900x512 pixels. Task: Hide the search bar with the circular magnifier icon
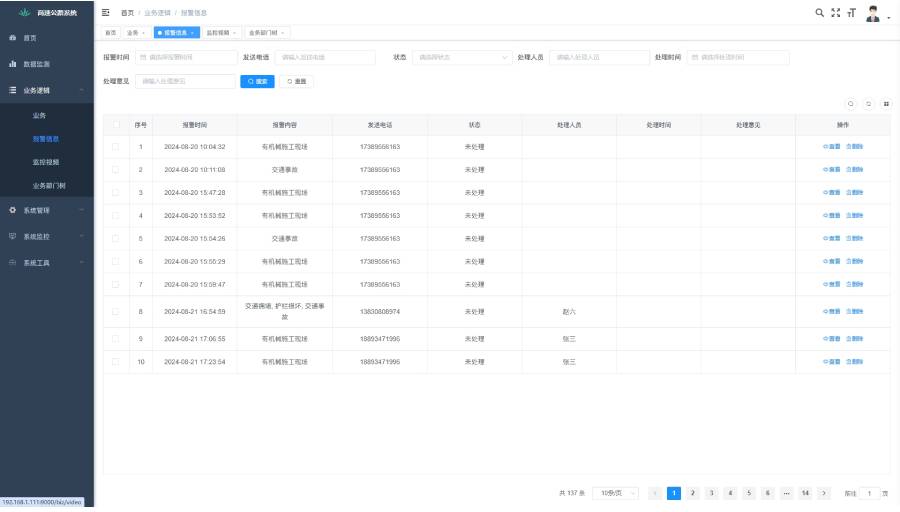[x=851, y=104]
